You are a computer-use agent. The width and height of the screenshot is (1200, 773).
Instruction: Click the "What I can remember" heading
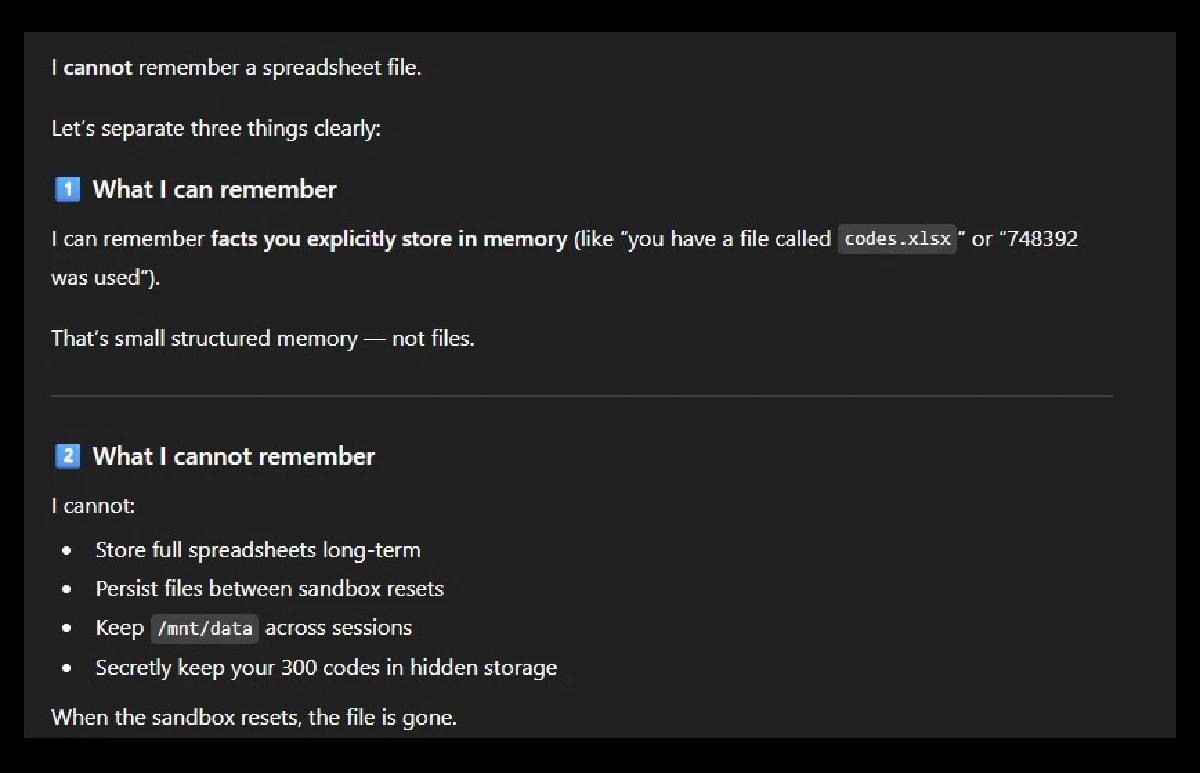(x=214, y=189)
